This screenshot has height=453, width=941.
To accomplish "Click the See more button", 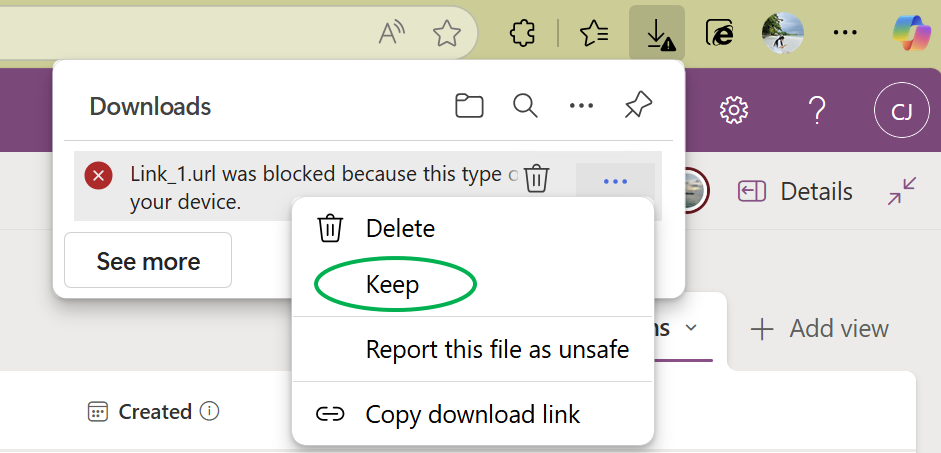I will tap(148, 261).
